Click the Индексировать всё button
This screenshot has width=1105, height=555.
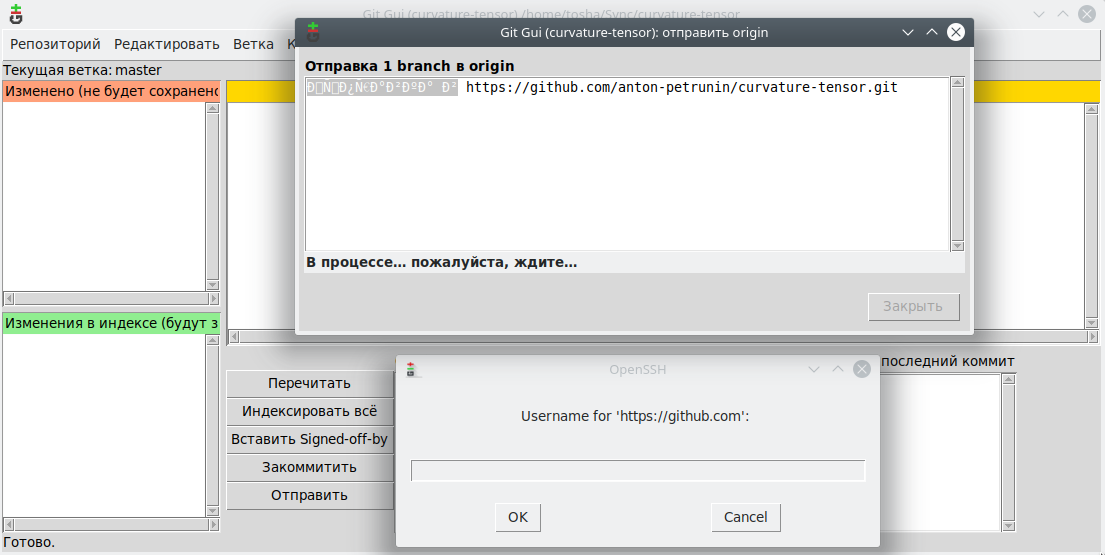coord(309,411)
